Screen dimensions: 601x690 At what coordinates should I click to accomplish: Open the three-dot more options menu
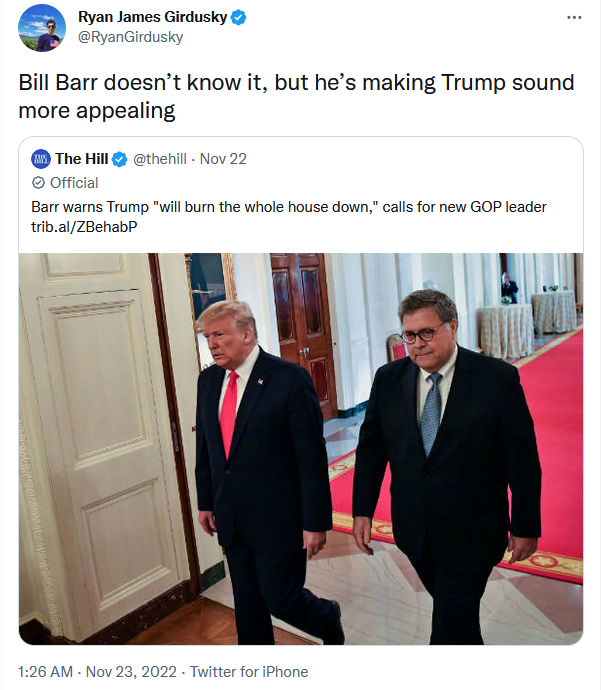click(x=574, y=18)
